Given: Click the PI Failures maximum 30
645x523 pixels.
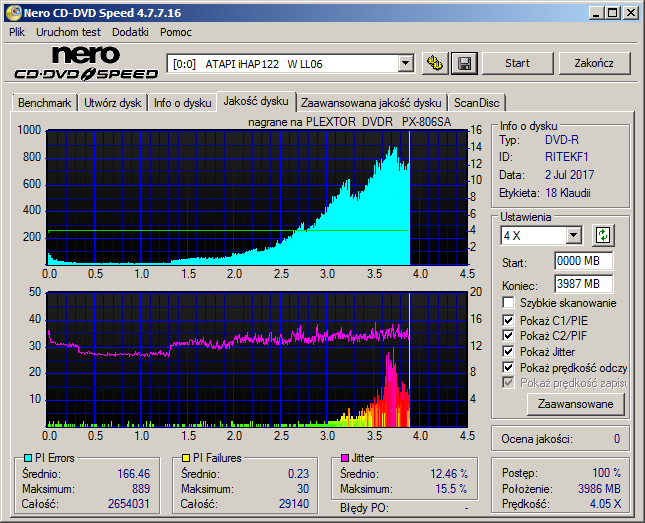Looking at the screenshot, I should 303,489.
